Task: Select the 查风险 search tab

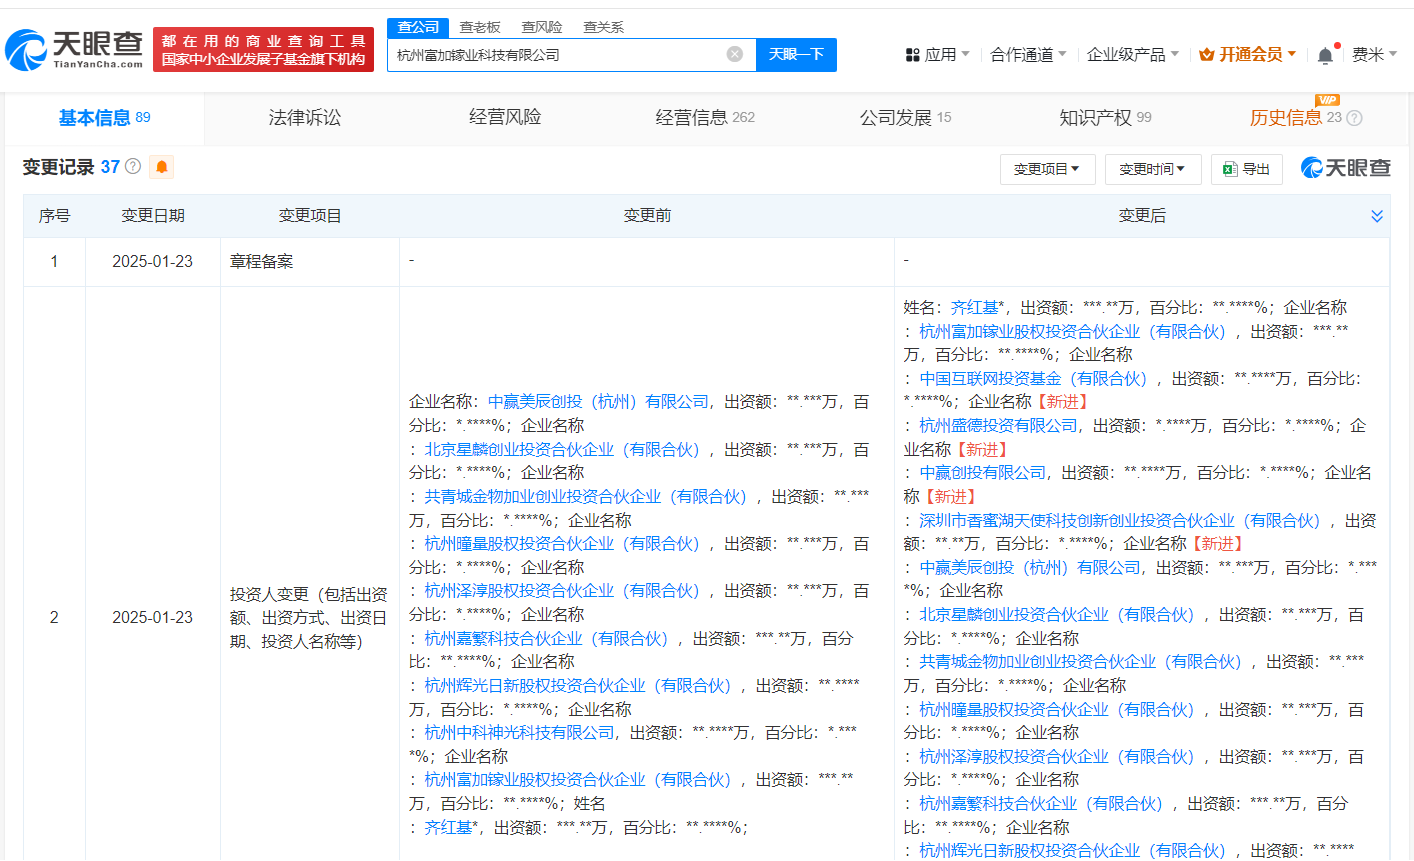Action: tap(542, 27)
